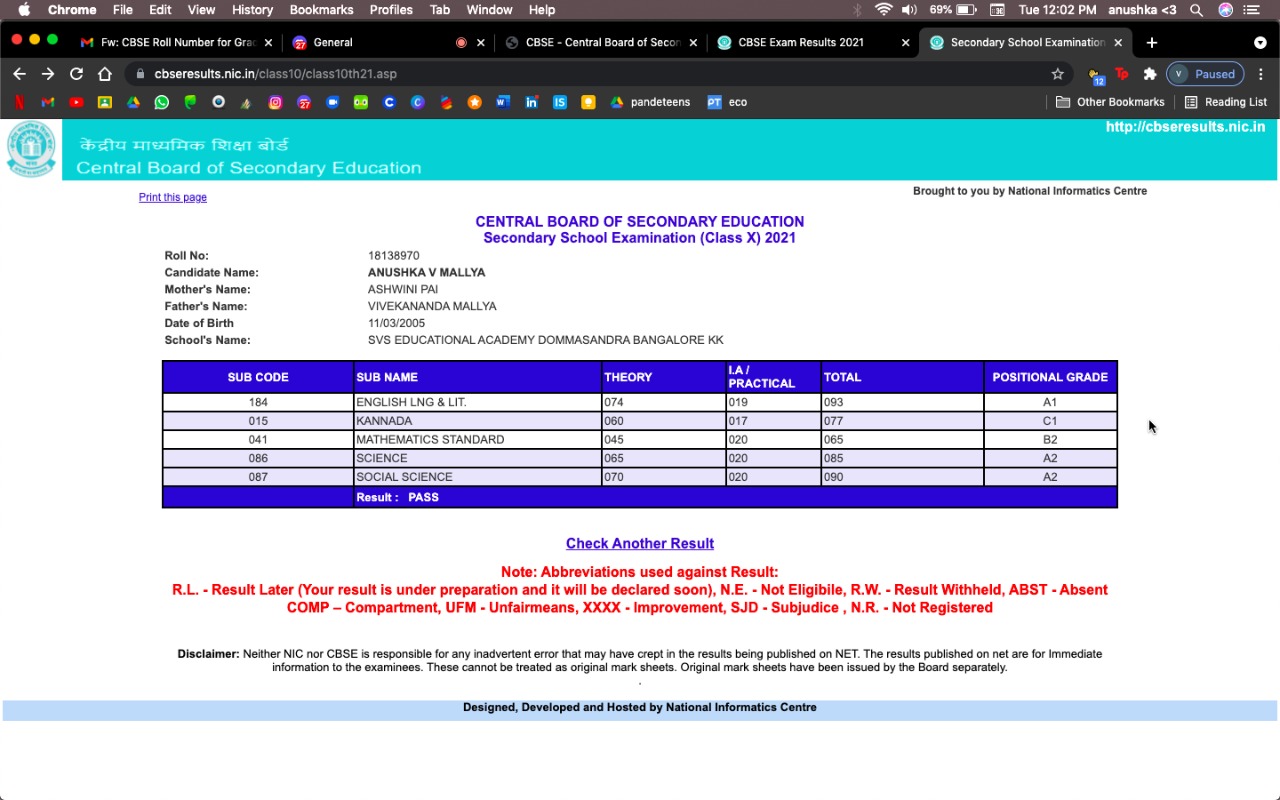Open the Apple menu

click(24, 10)
